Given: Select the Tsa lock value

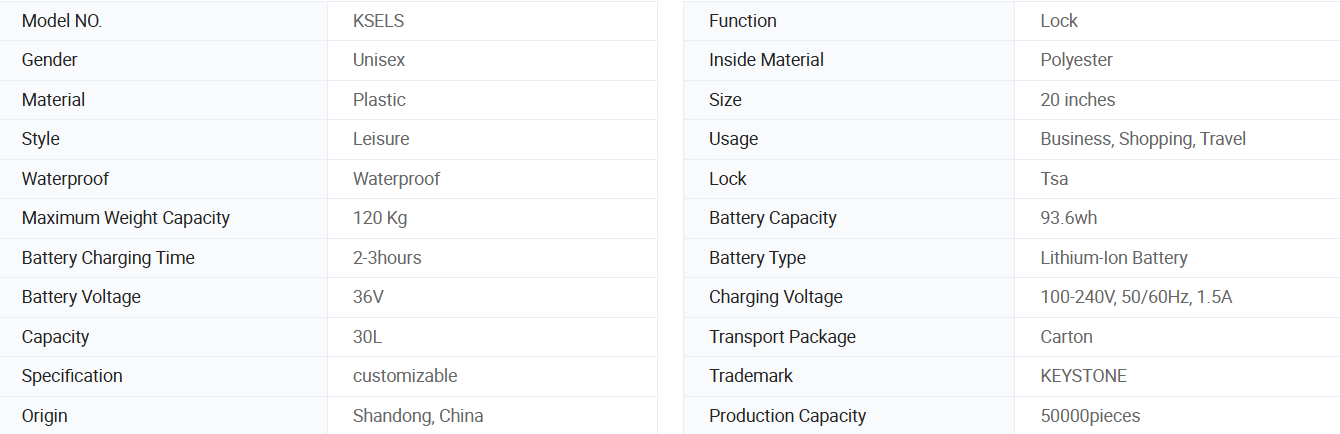Looking at the screenshot, I should [x=1054, y=179].
